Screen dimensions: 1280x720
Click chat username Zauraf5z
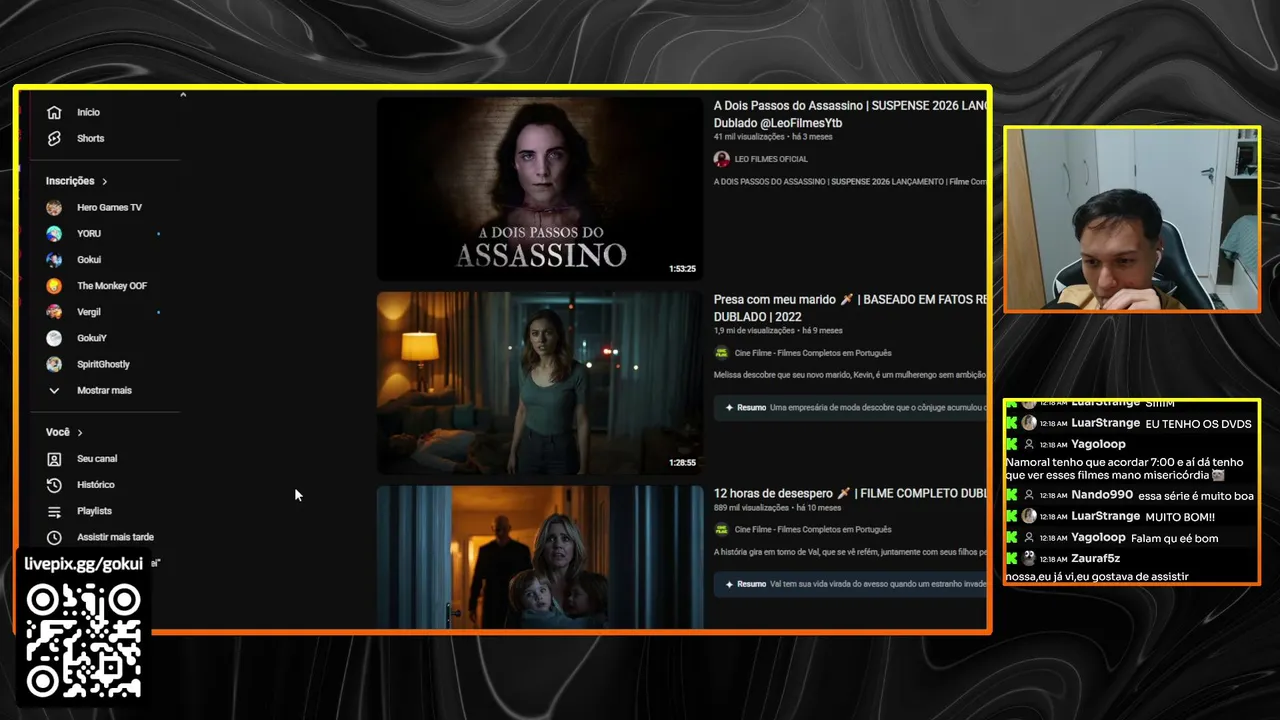(1096, 558)
